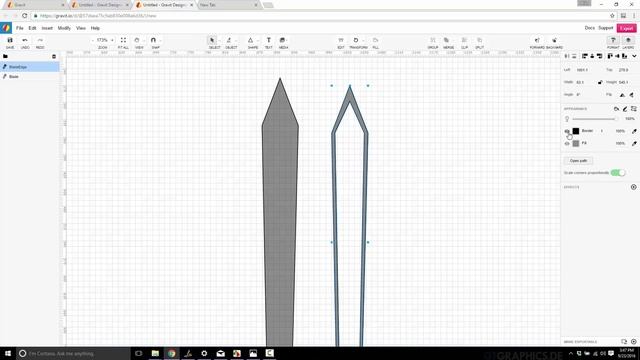Click the Edit toolbar icon
This screenshot has width=640, height=360.
tap(341, 40)
